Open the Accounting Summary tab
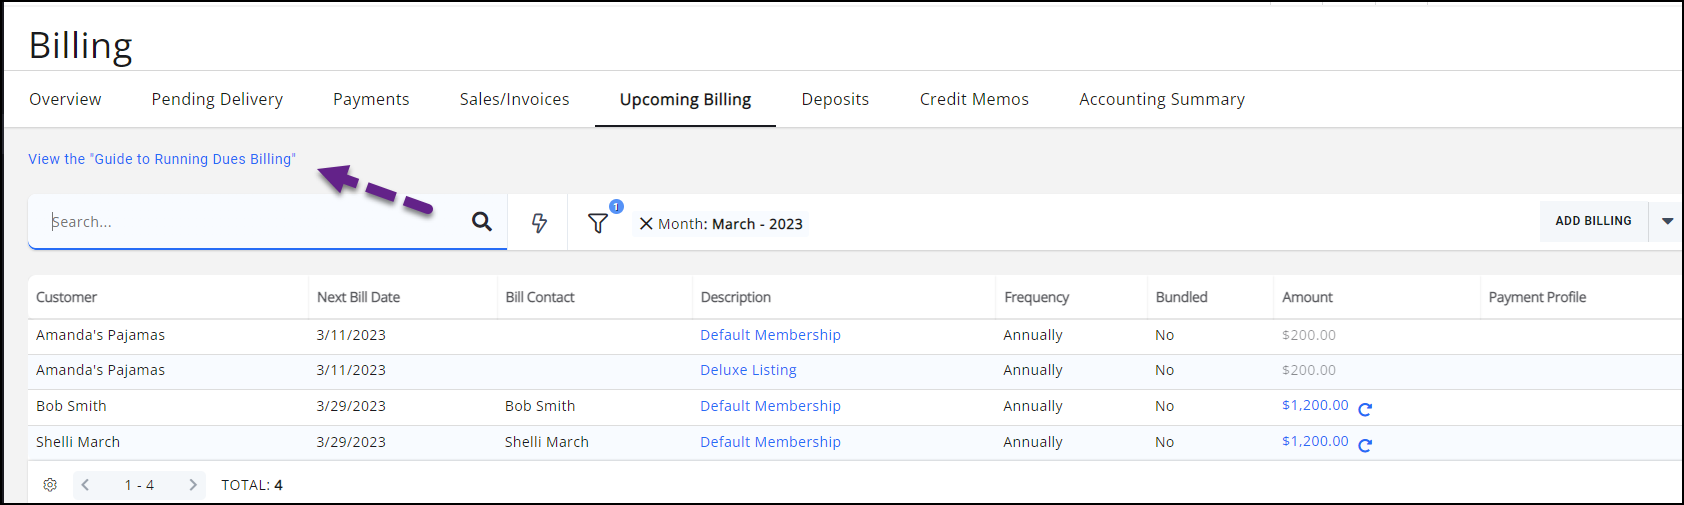1684x505 pixels. tap(1161, 99)
